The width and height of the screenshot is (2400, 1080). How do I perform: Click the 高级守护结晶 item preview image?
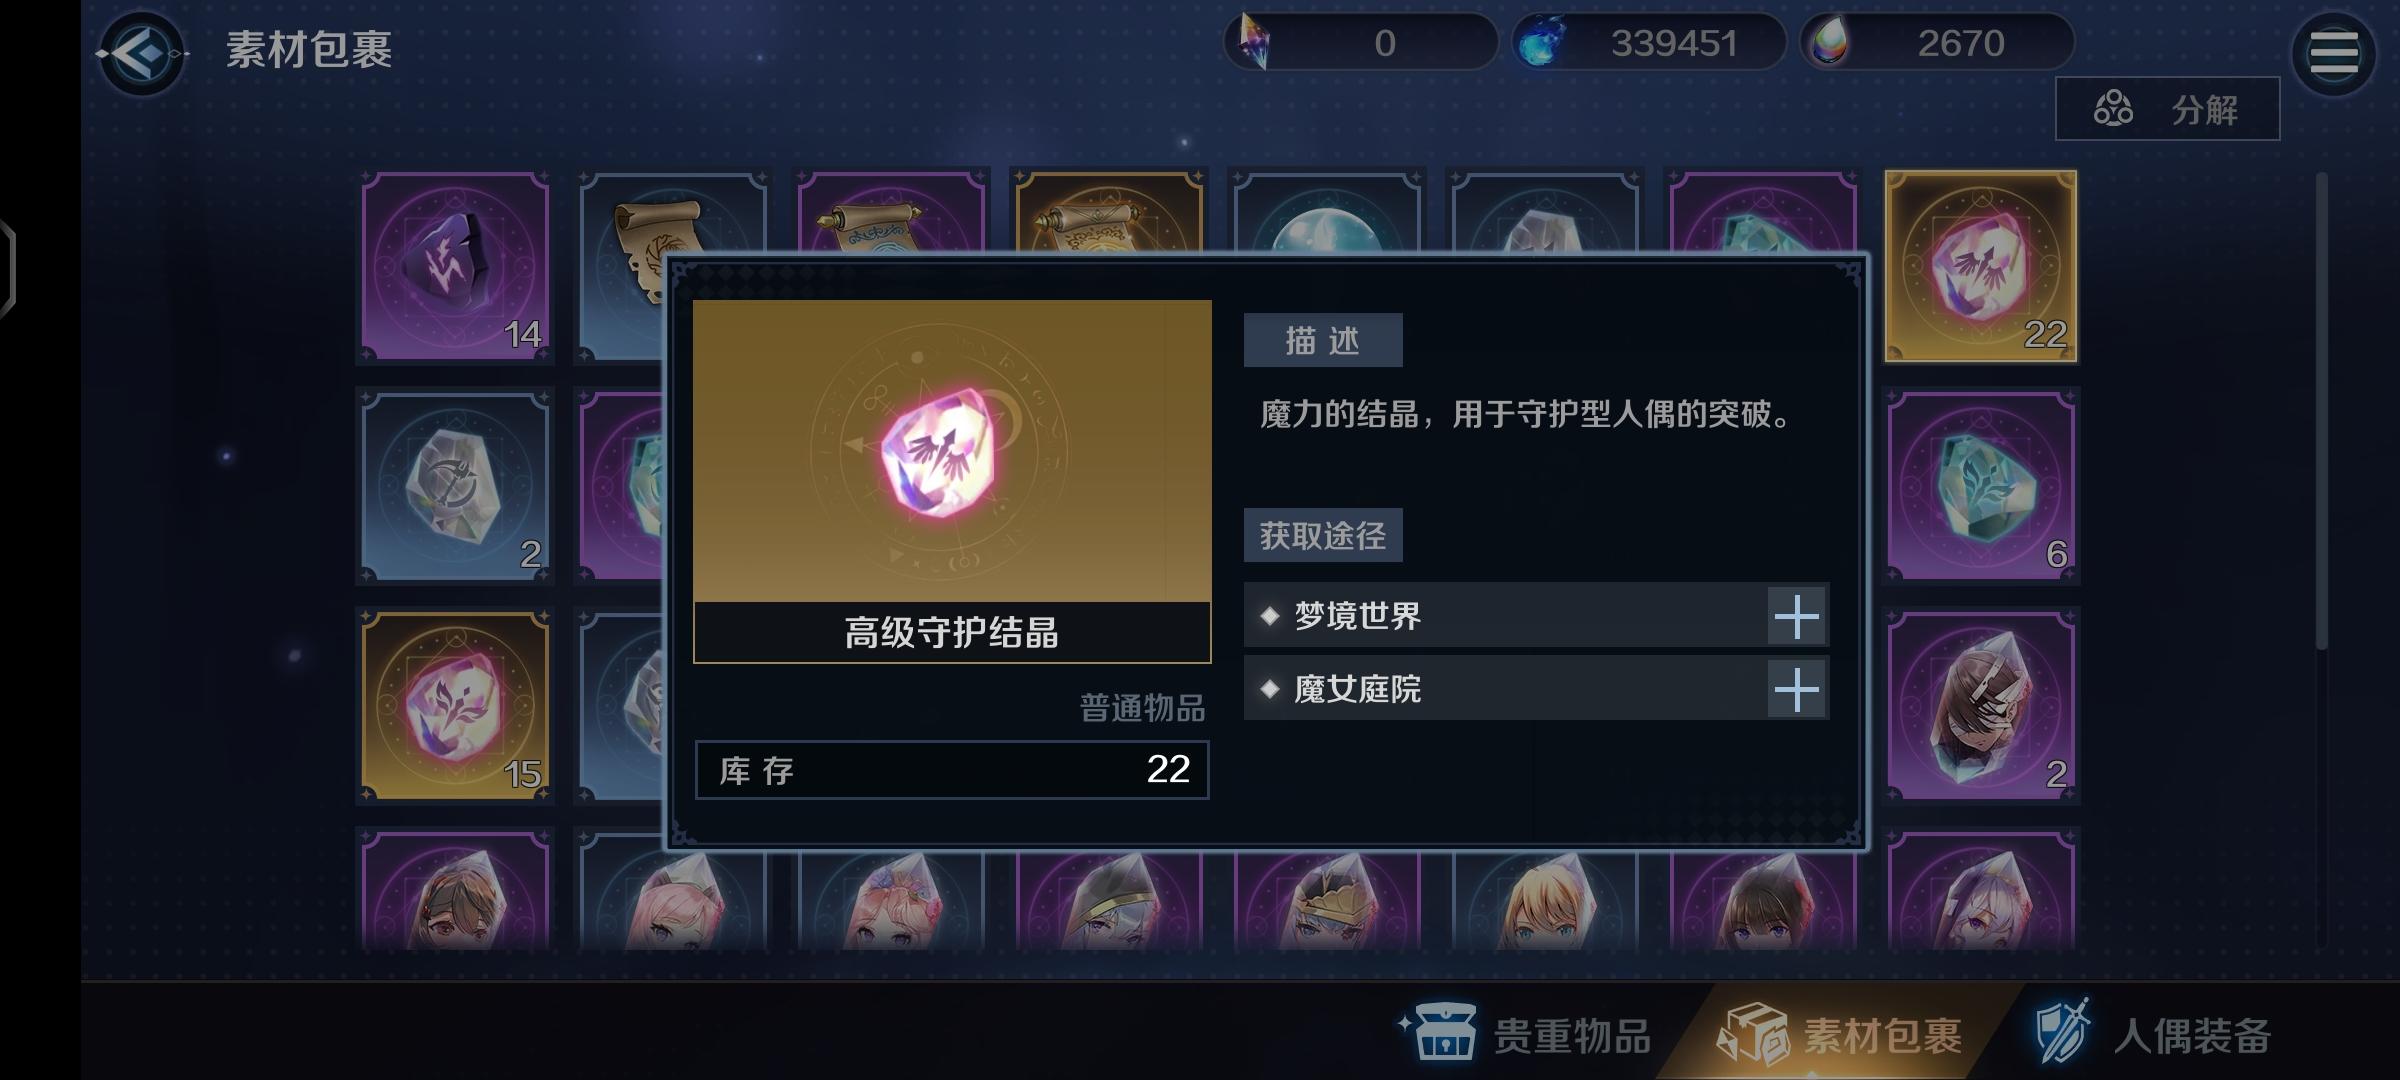952,451
